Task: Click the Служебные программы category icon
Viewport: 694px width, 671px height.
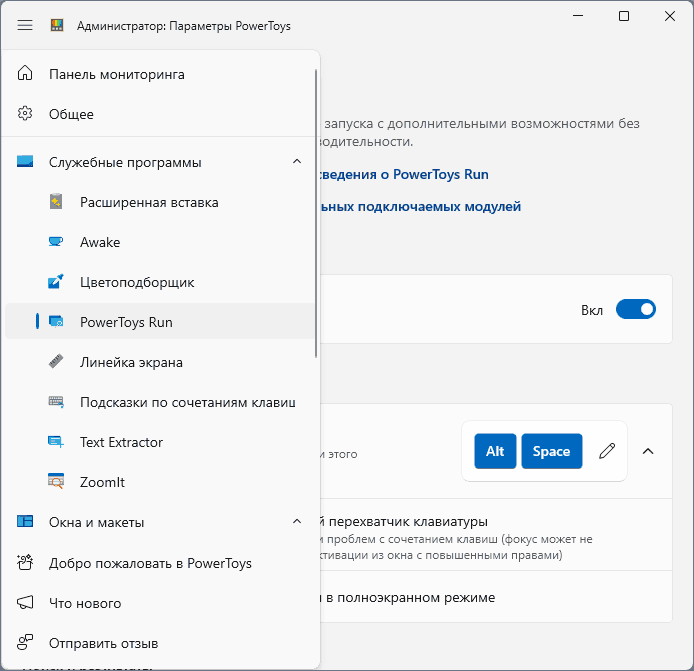Action: (x=25, y=161)
